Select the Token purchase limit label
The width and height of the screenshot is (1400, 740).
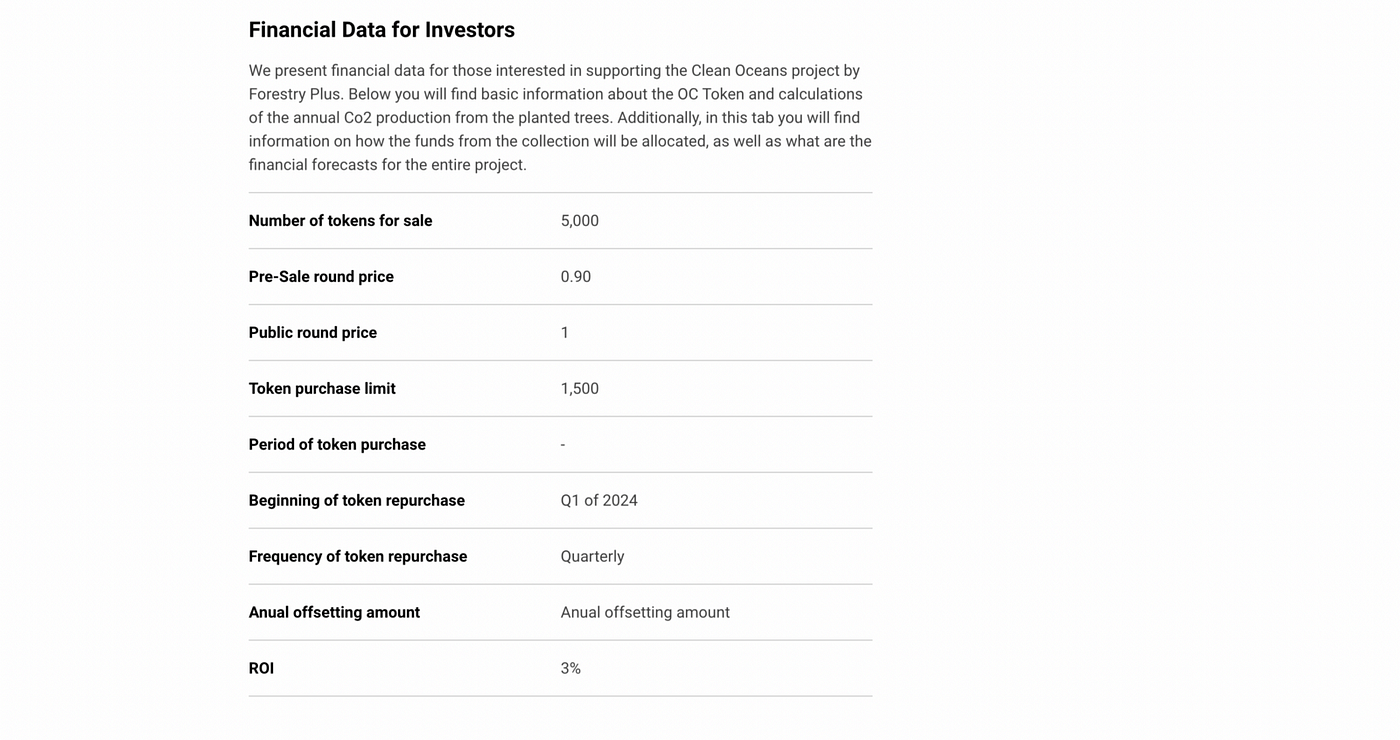tap(322, 389)
